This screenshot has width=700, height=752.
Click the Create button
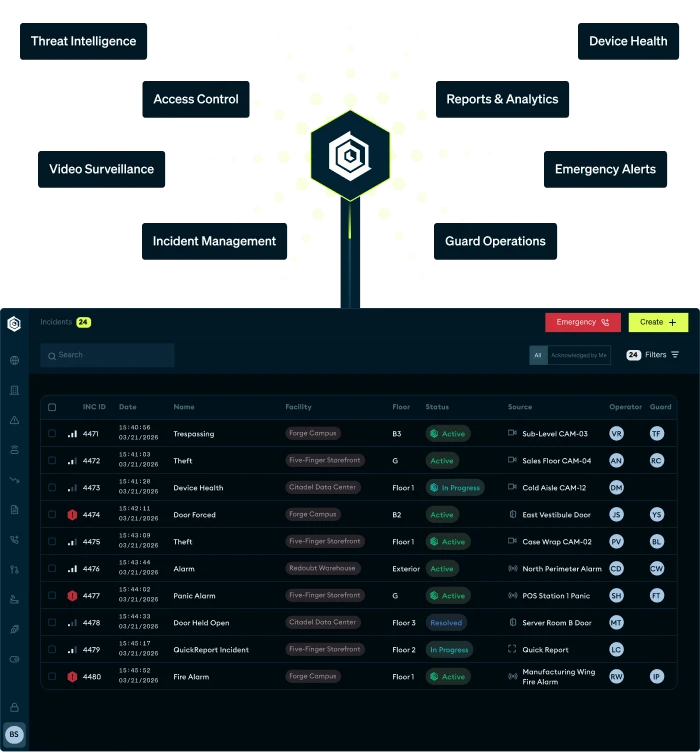[658, 322]
